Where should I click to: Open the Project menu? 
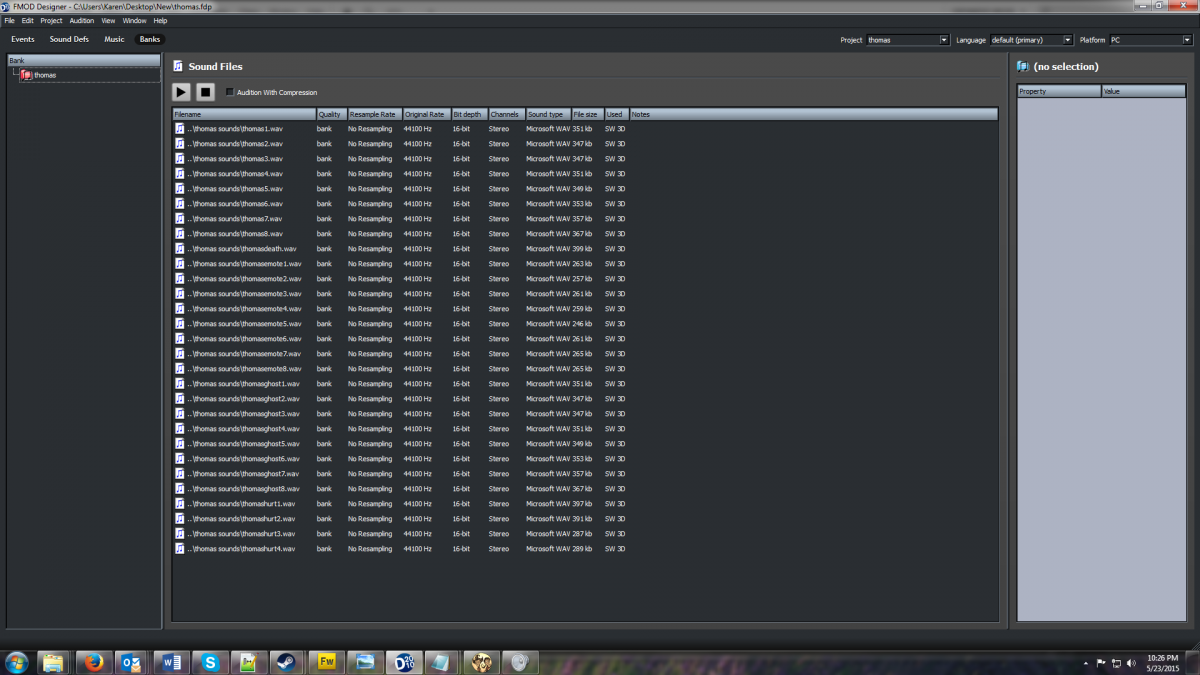click(x=51, y=20)
